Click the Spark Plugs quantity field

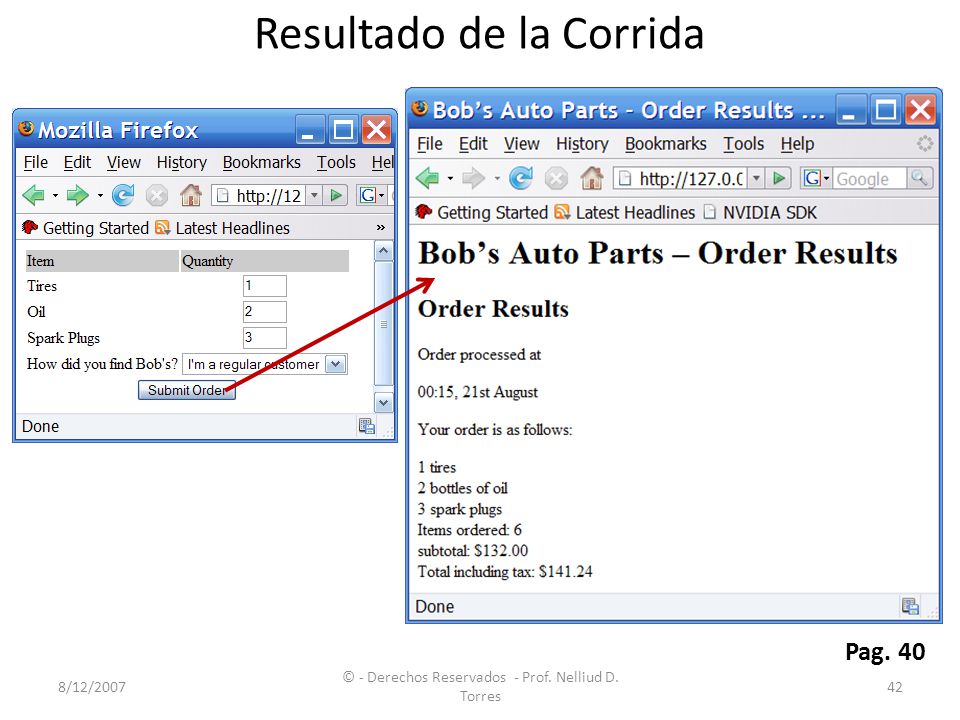[264, 337]
